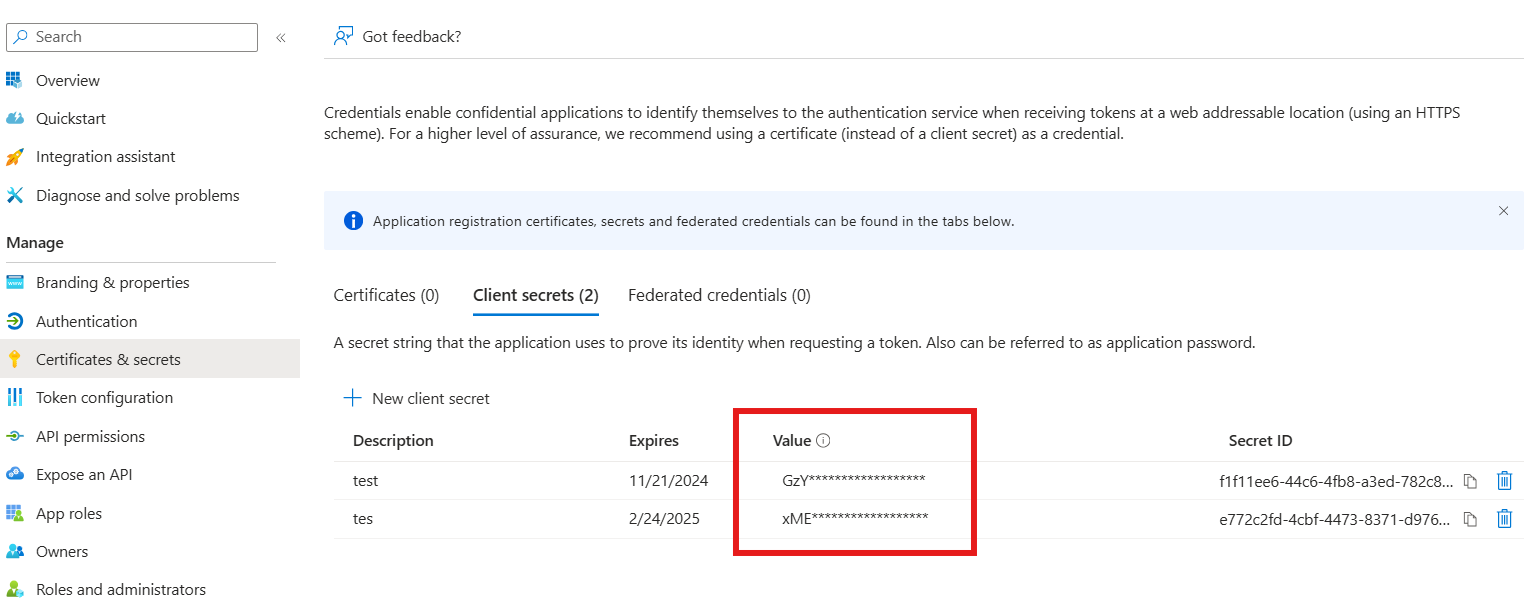This screenshot has width=1524, height=612.
Task: Open the Owners page
Action: pyautogui.click(x=60, y=551)
